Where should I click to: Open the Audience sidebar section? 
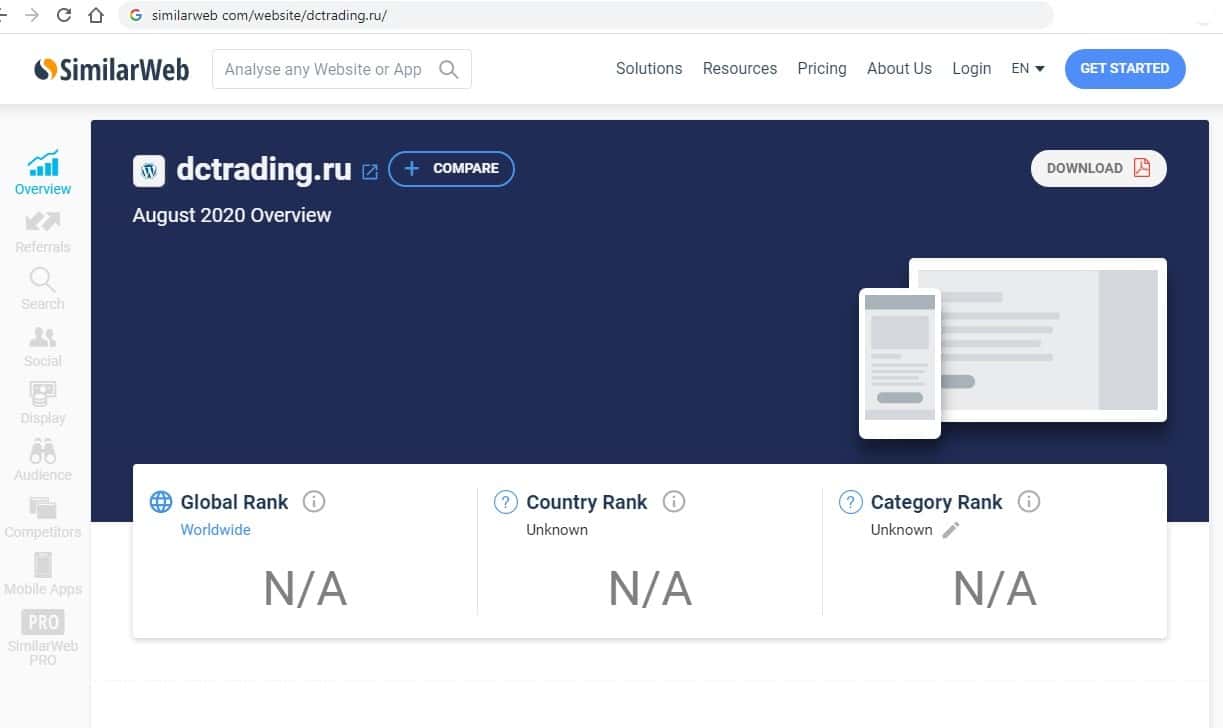tap(43, 459)
